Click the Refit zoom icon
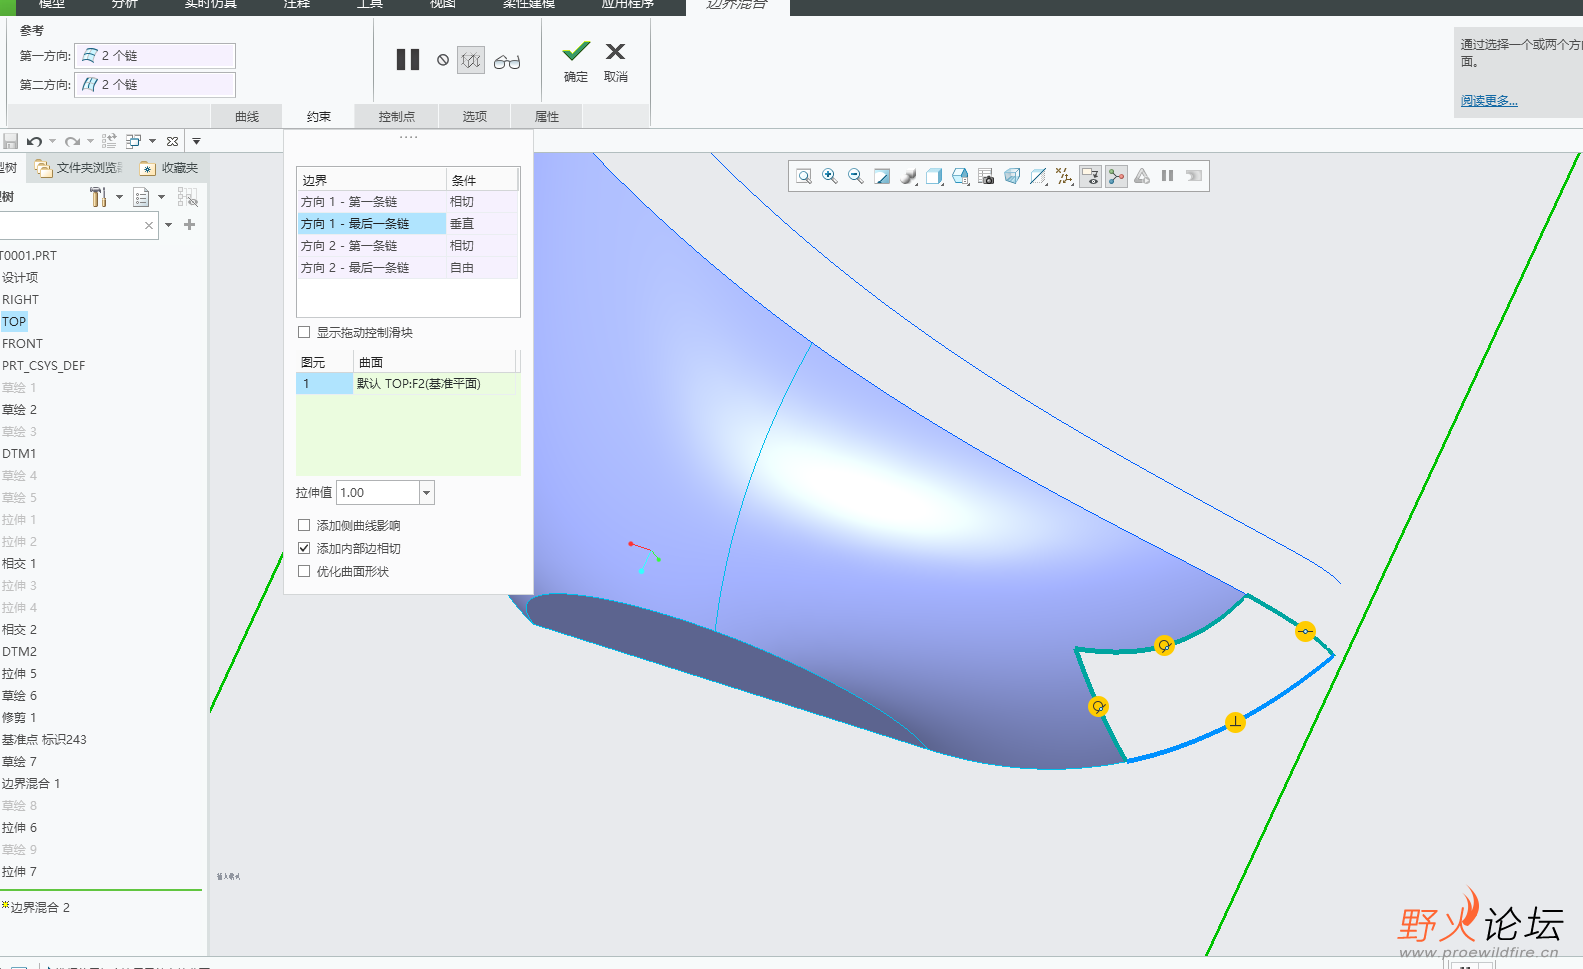1583x969 pixels. pos(804,176)
